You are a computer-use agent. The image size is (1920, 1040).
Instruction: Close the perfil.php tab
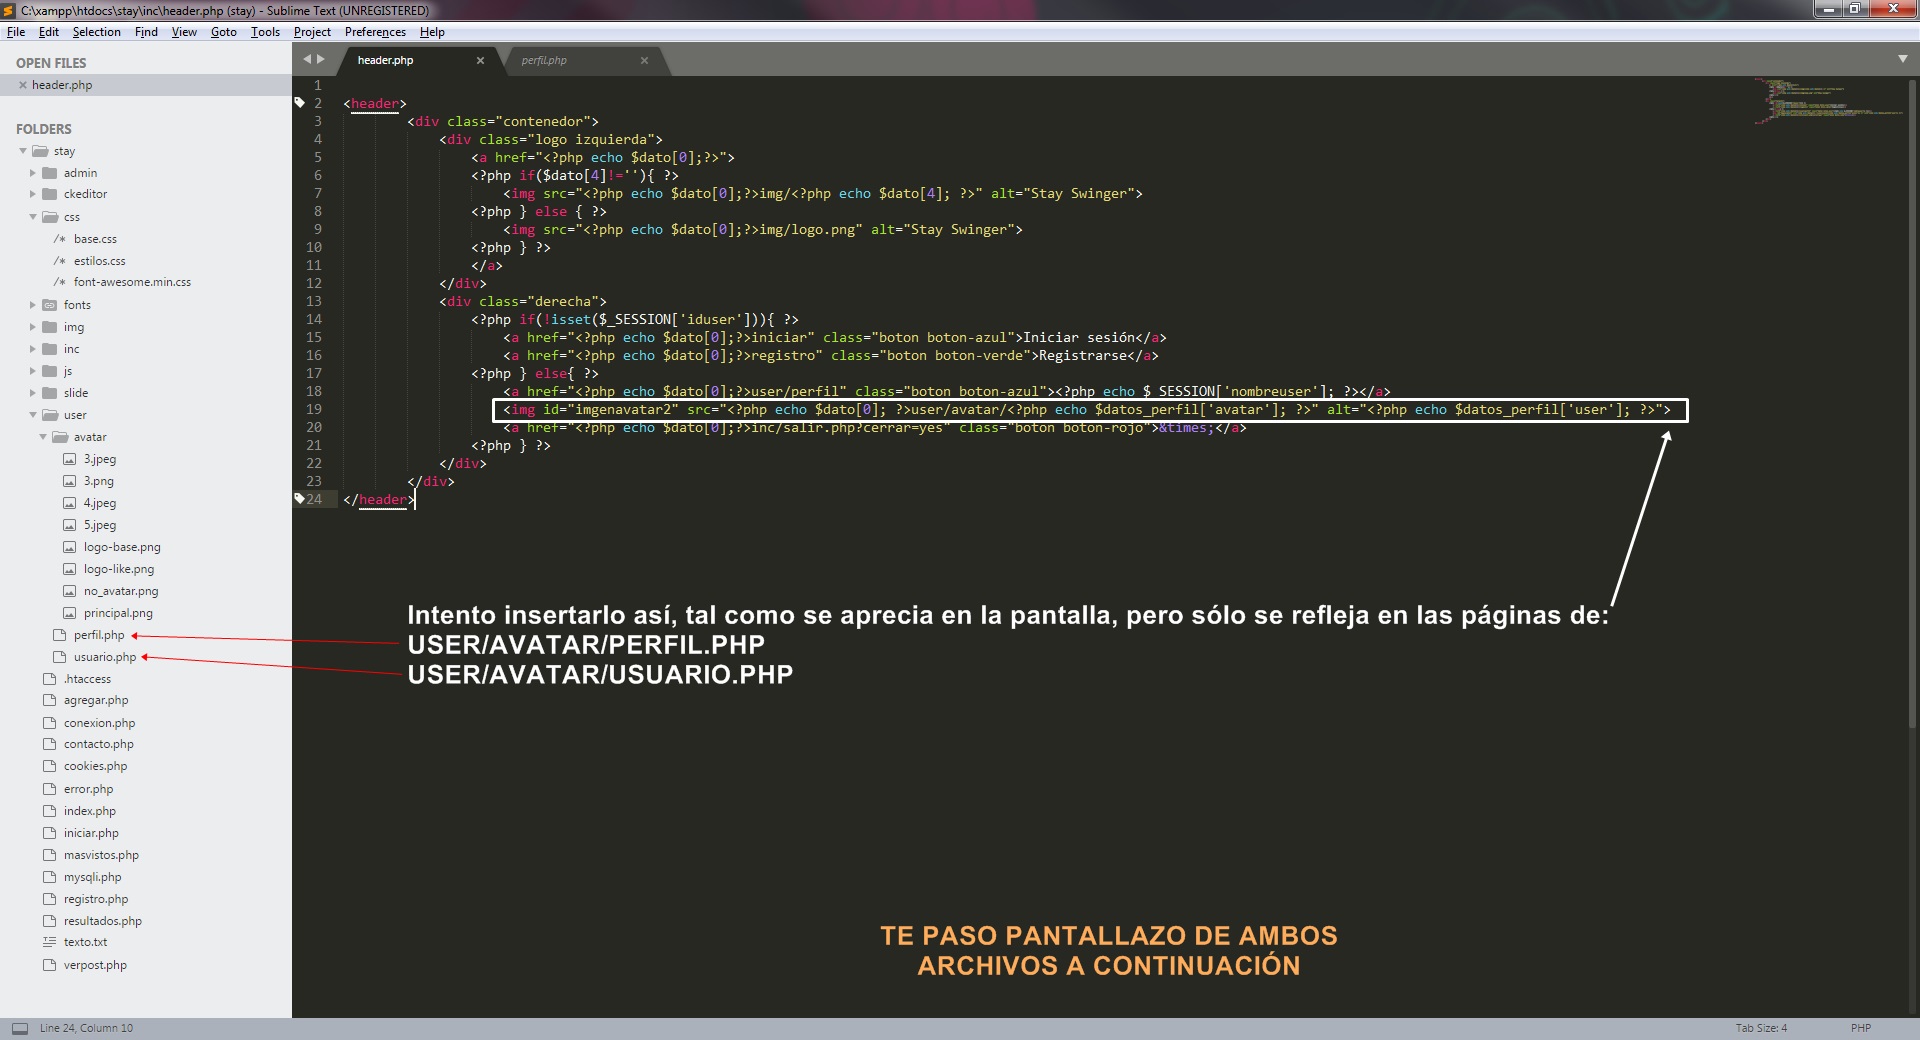tap(644, 61)
